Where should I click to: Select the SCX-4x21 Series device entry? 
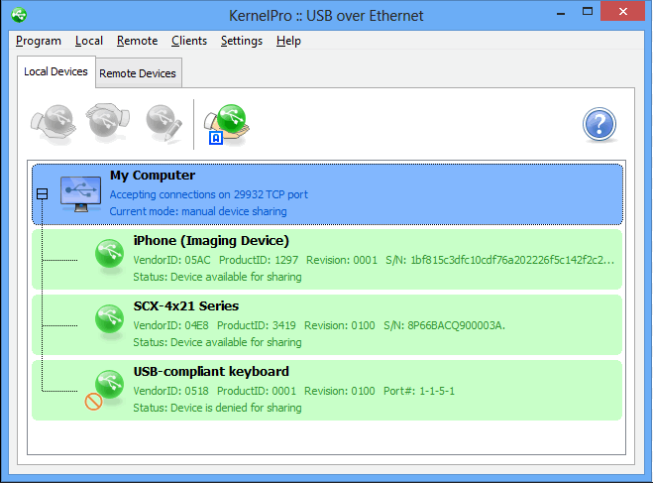[327, 325]
